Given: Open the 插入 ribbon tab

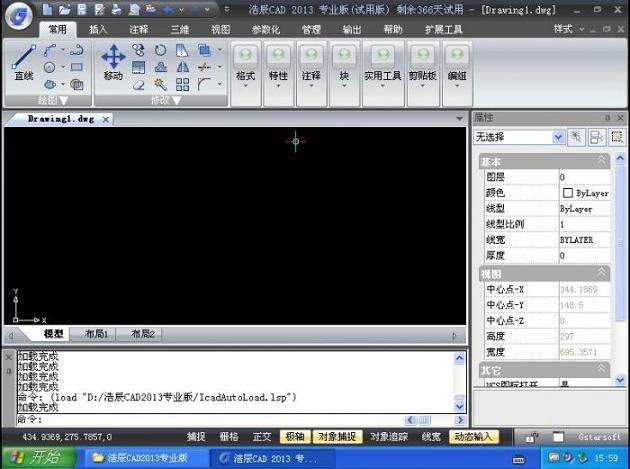Looking at the screenshot, I should 98,30.
